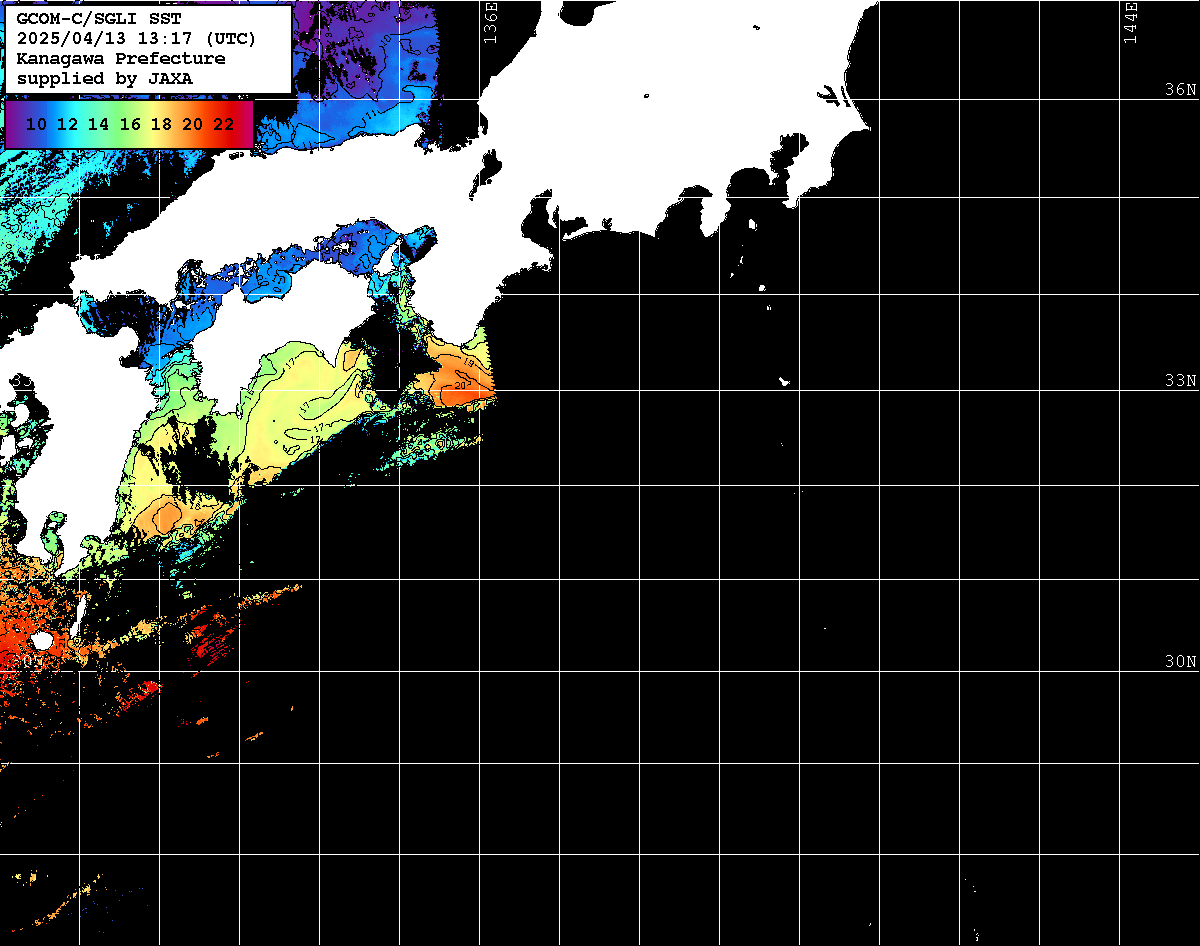Click the '20' contour label in orange water
The image size is (1200, 946).
pos(460,385)
